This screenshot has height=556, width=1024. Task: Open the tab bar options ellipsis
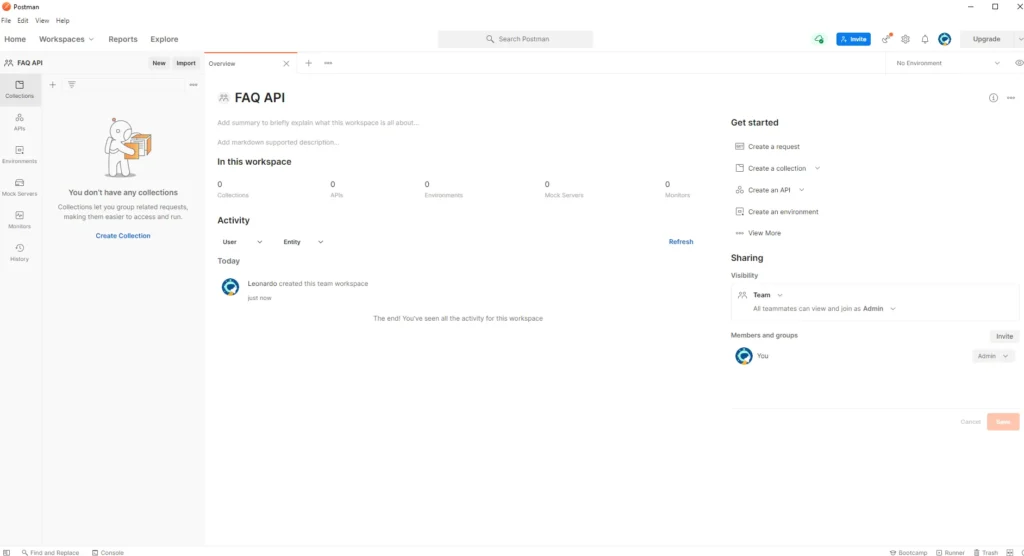click(x=328, y=63)
